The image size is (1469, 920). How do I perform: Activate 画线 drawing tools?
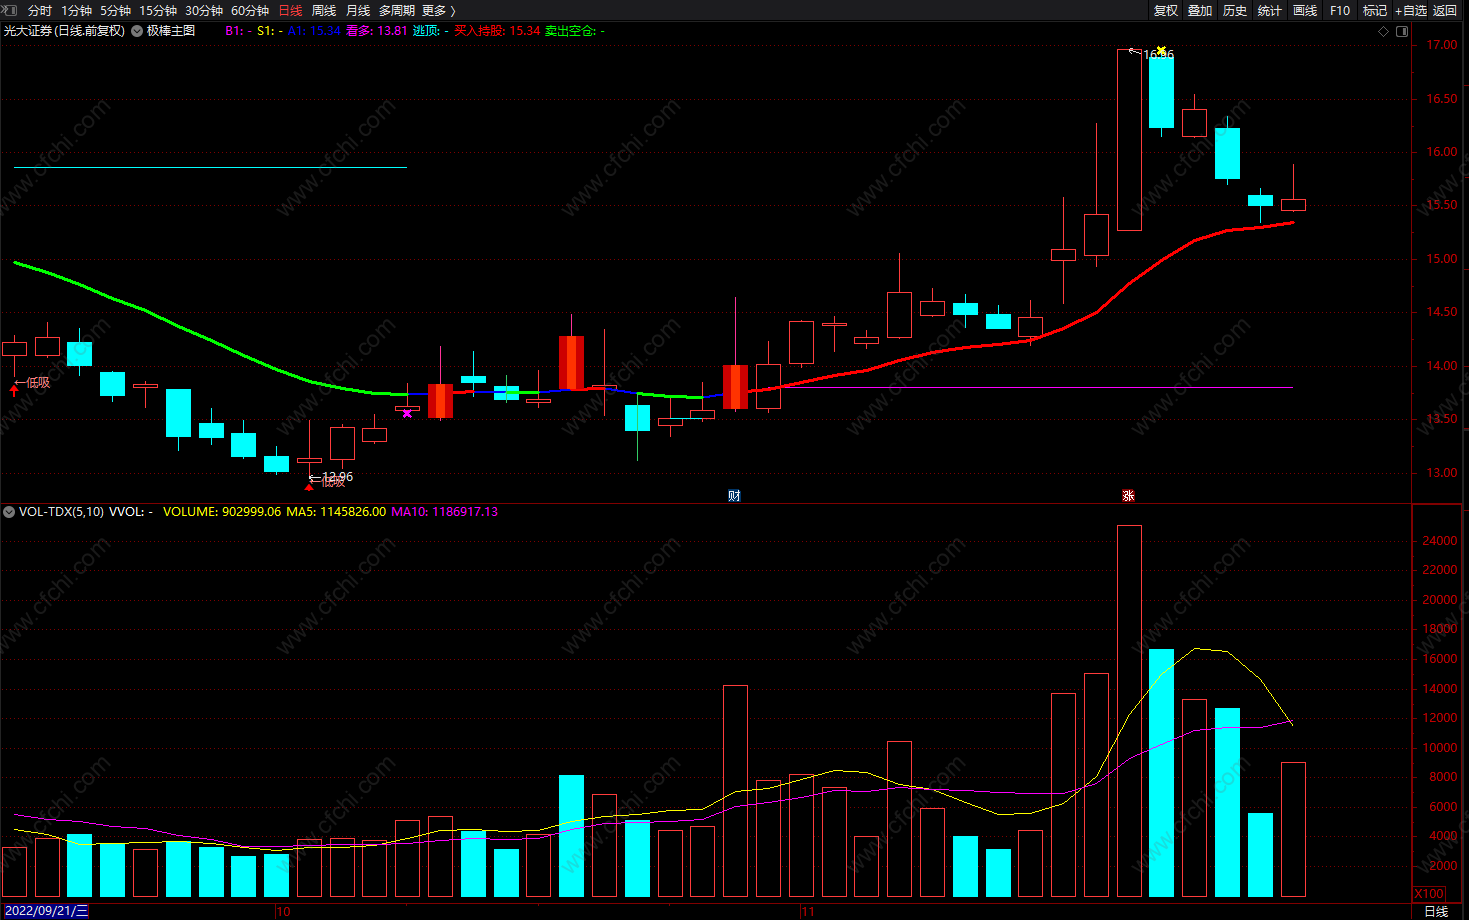pos(1305,11)
